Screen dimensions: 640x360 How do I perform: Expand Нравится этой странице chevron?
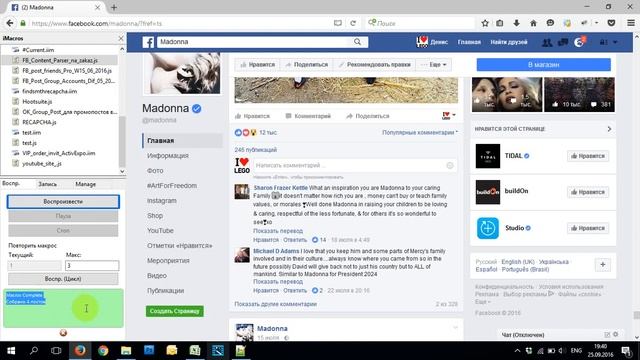tap(609, 129)
